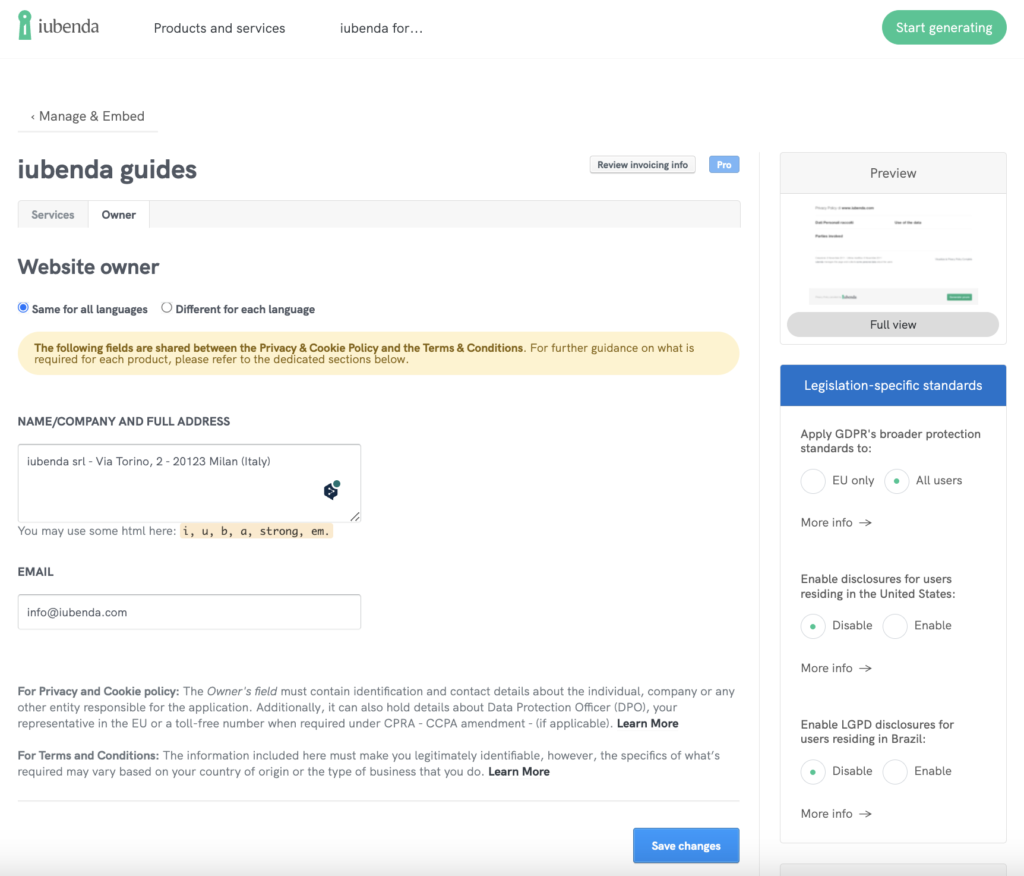
Task: Select 'Different for each language' option
Action: pos(167,308)
